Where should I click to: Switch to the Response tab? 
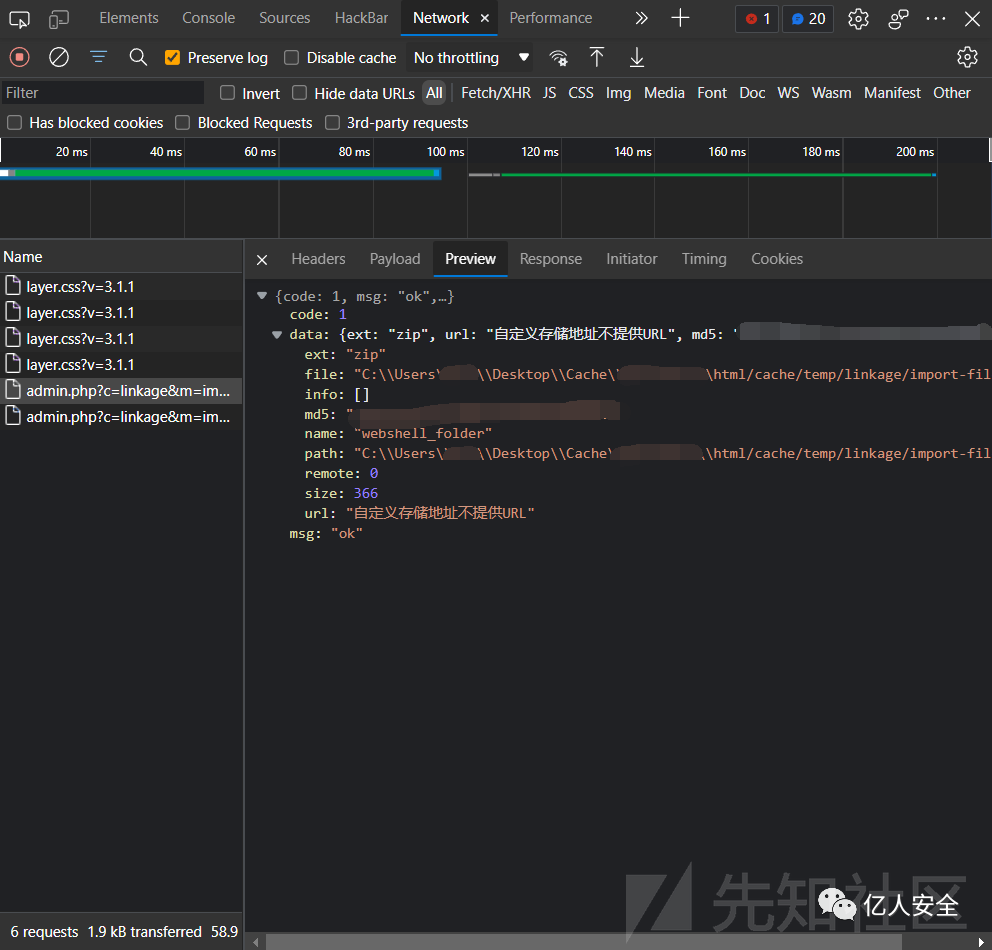550,259
